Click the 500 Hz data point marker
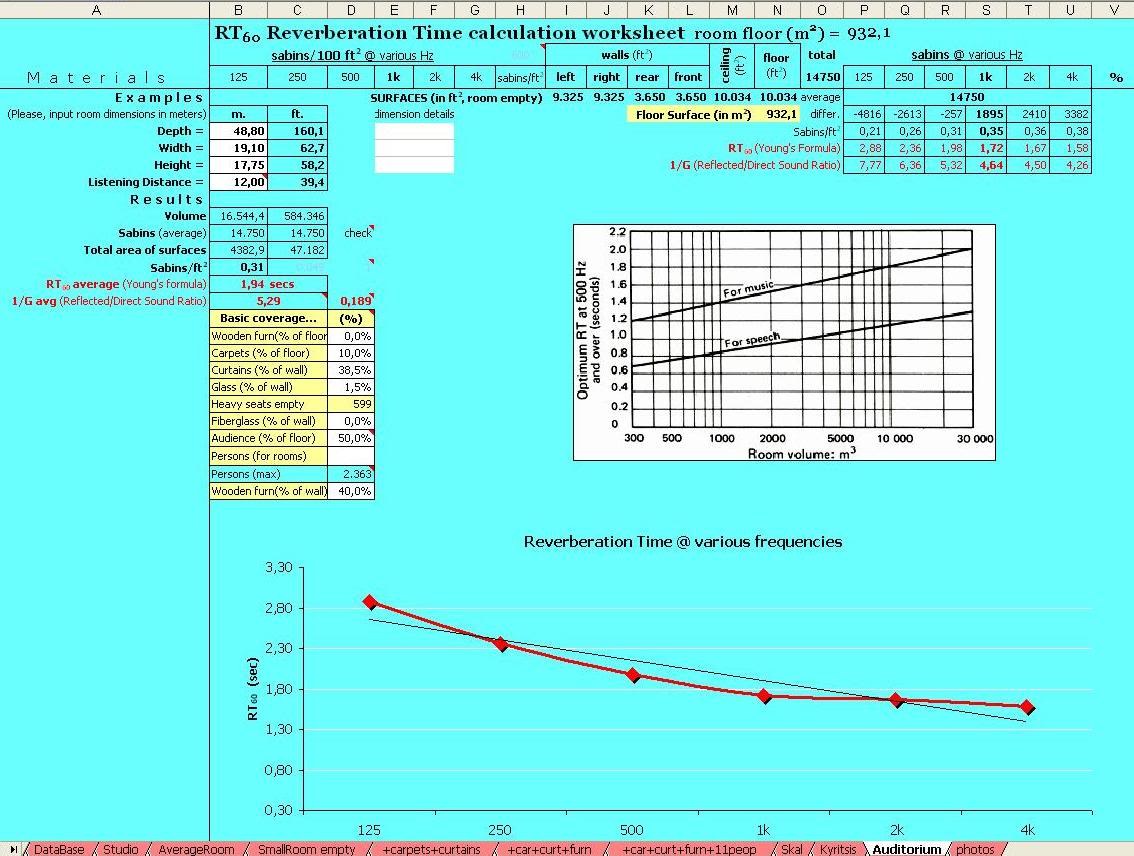 [x=633, y=675]
